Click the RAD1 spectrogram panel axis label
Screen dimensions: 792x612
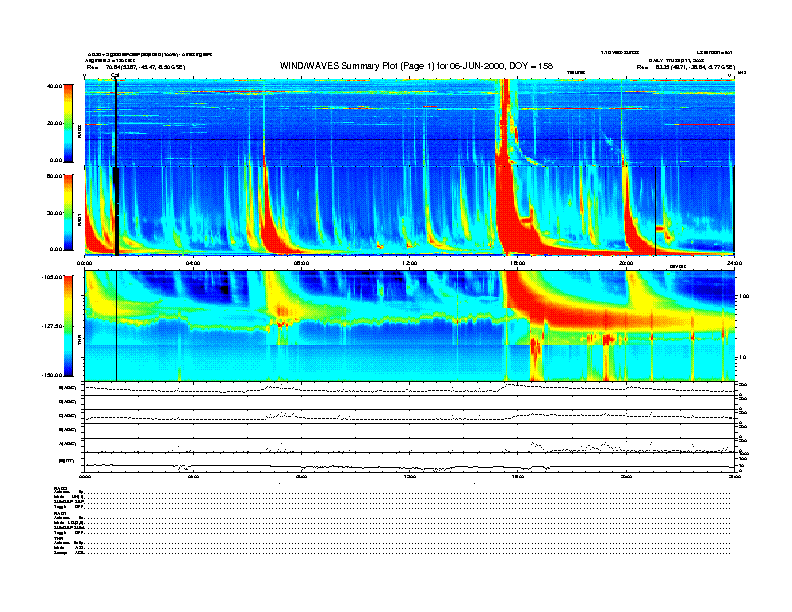tap(79, 219)
